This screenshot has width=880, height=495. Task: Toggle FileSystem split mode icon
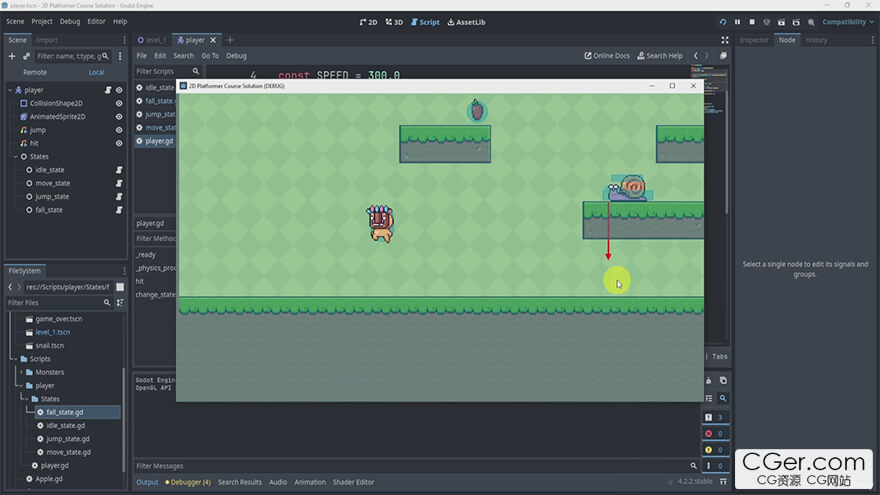tap(120, 287)
